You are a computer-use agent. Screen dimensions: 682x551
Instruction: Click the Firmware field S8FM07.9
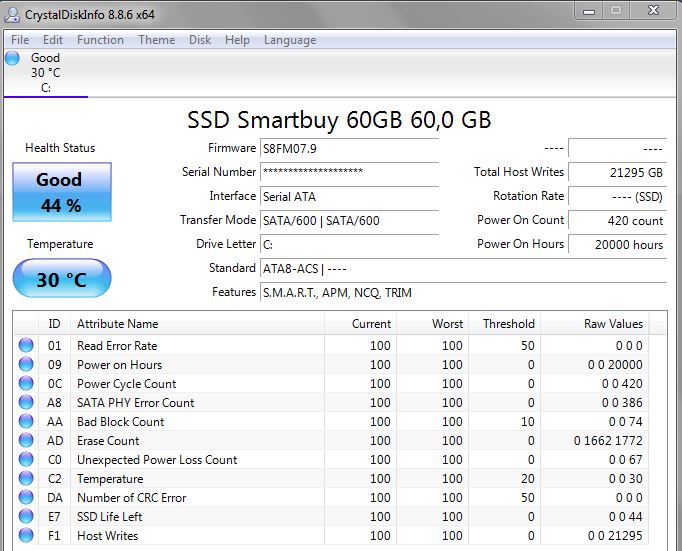click(349, 149)
